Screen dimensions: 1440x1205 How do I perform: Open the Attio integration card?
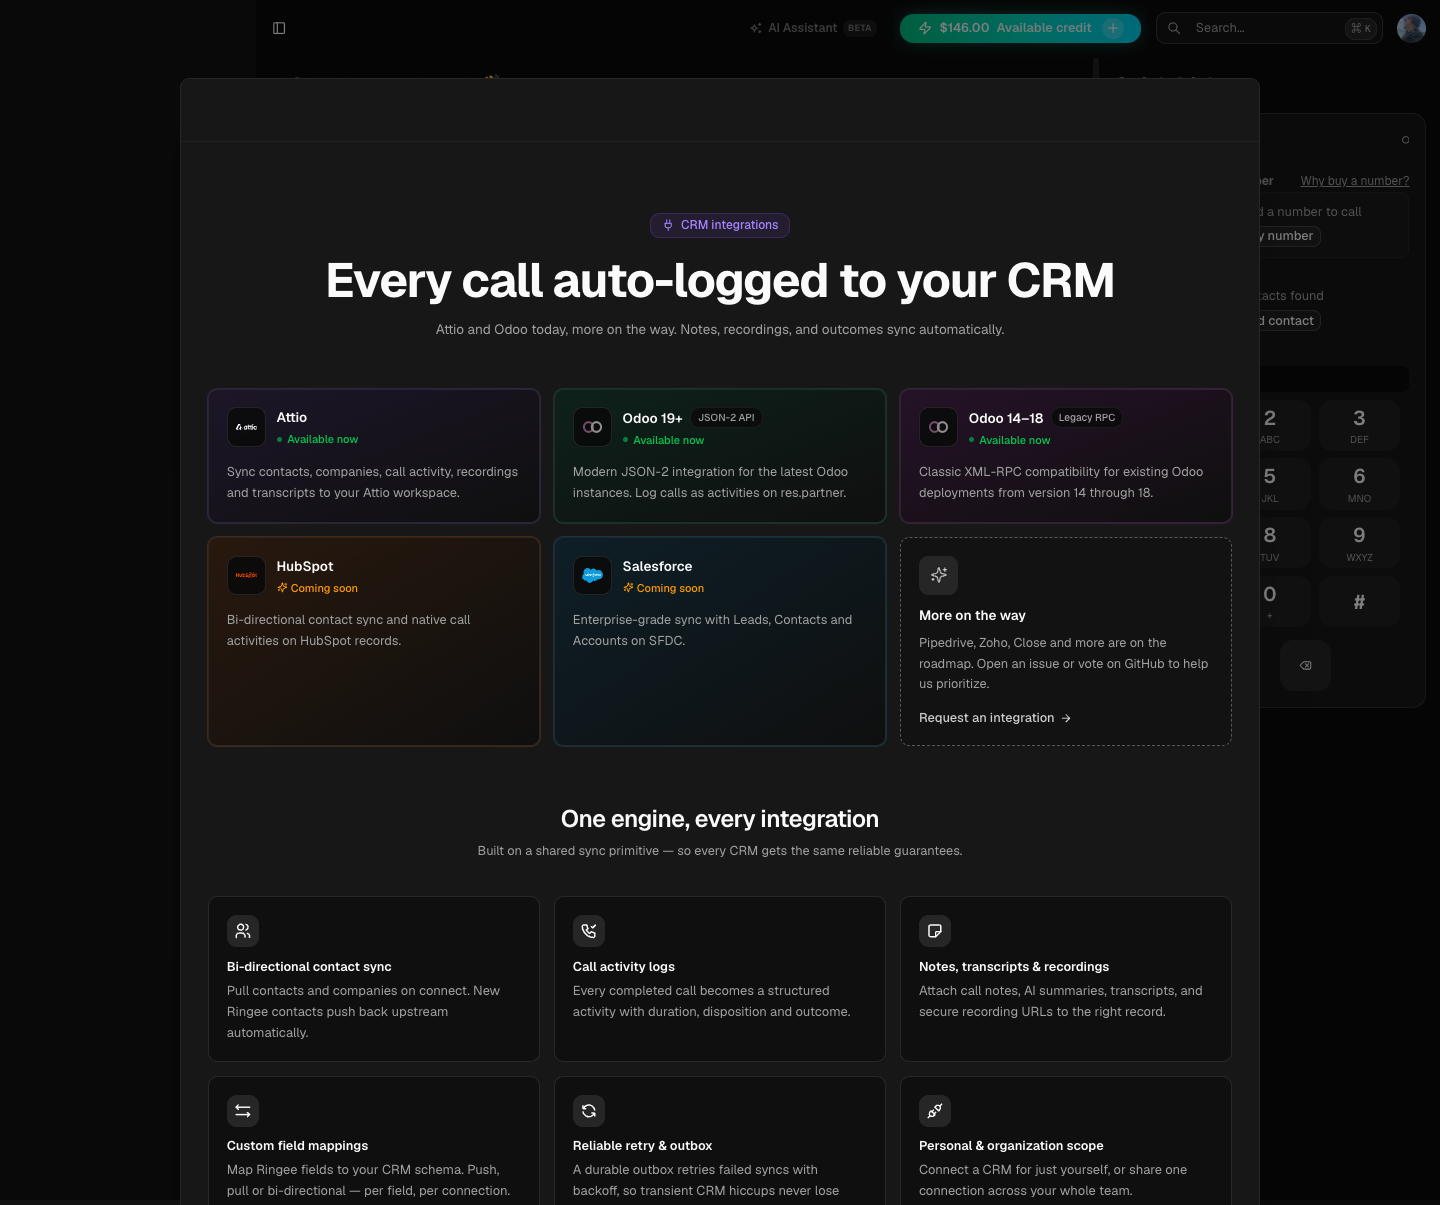point(374,456)
